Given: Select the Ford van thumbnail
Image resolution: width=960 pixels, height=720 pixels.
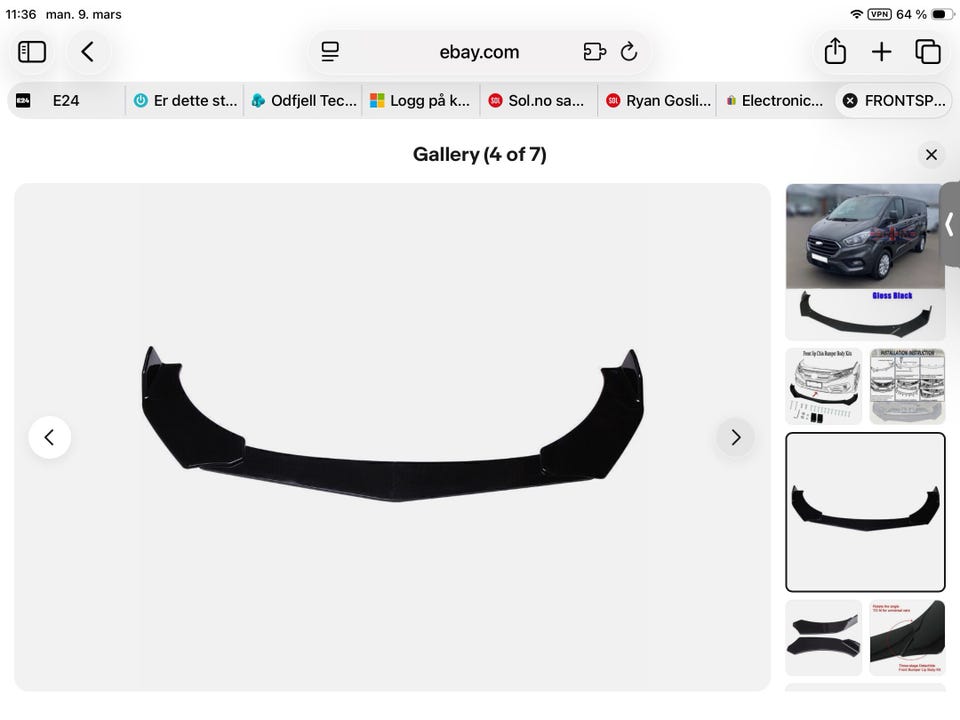Looking at the screenshot, I should [865, 262].
